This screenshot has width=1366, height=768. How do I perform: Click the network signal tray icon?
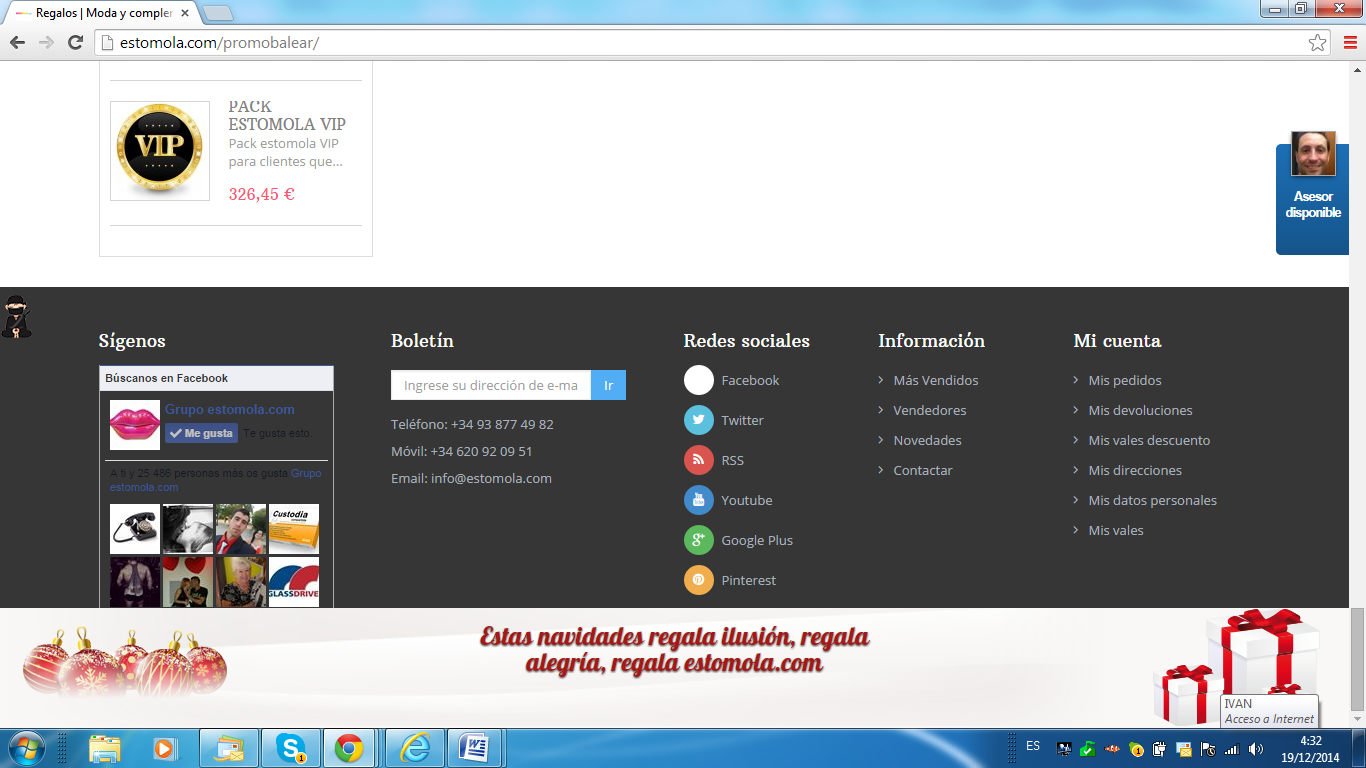pos(1232,749)
